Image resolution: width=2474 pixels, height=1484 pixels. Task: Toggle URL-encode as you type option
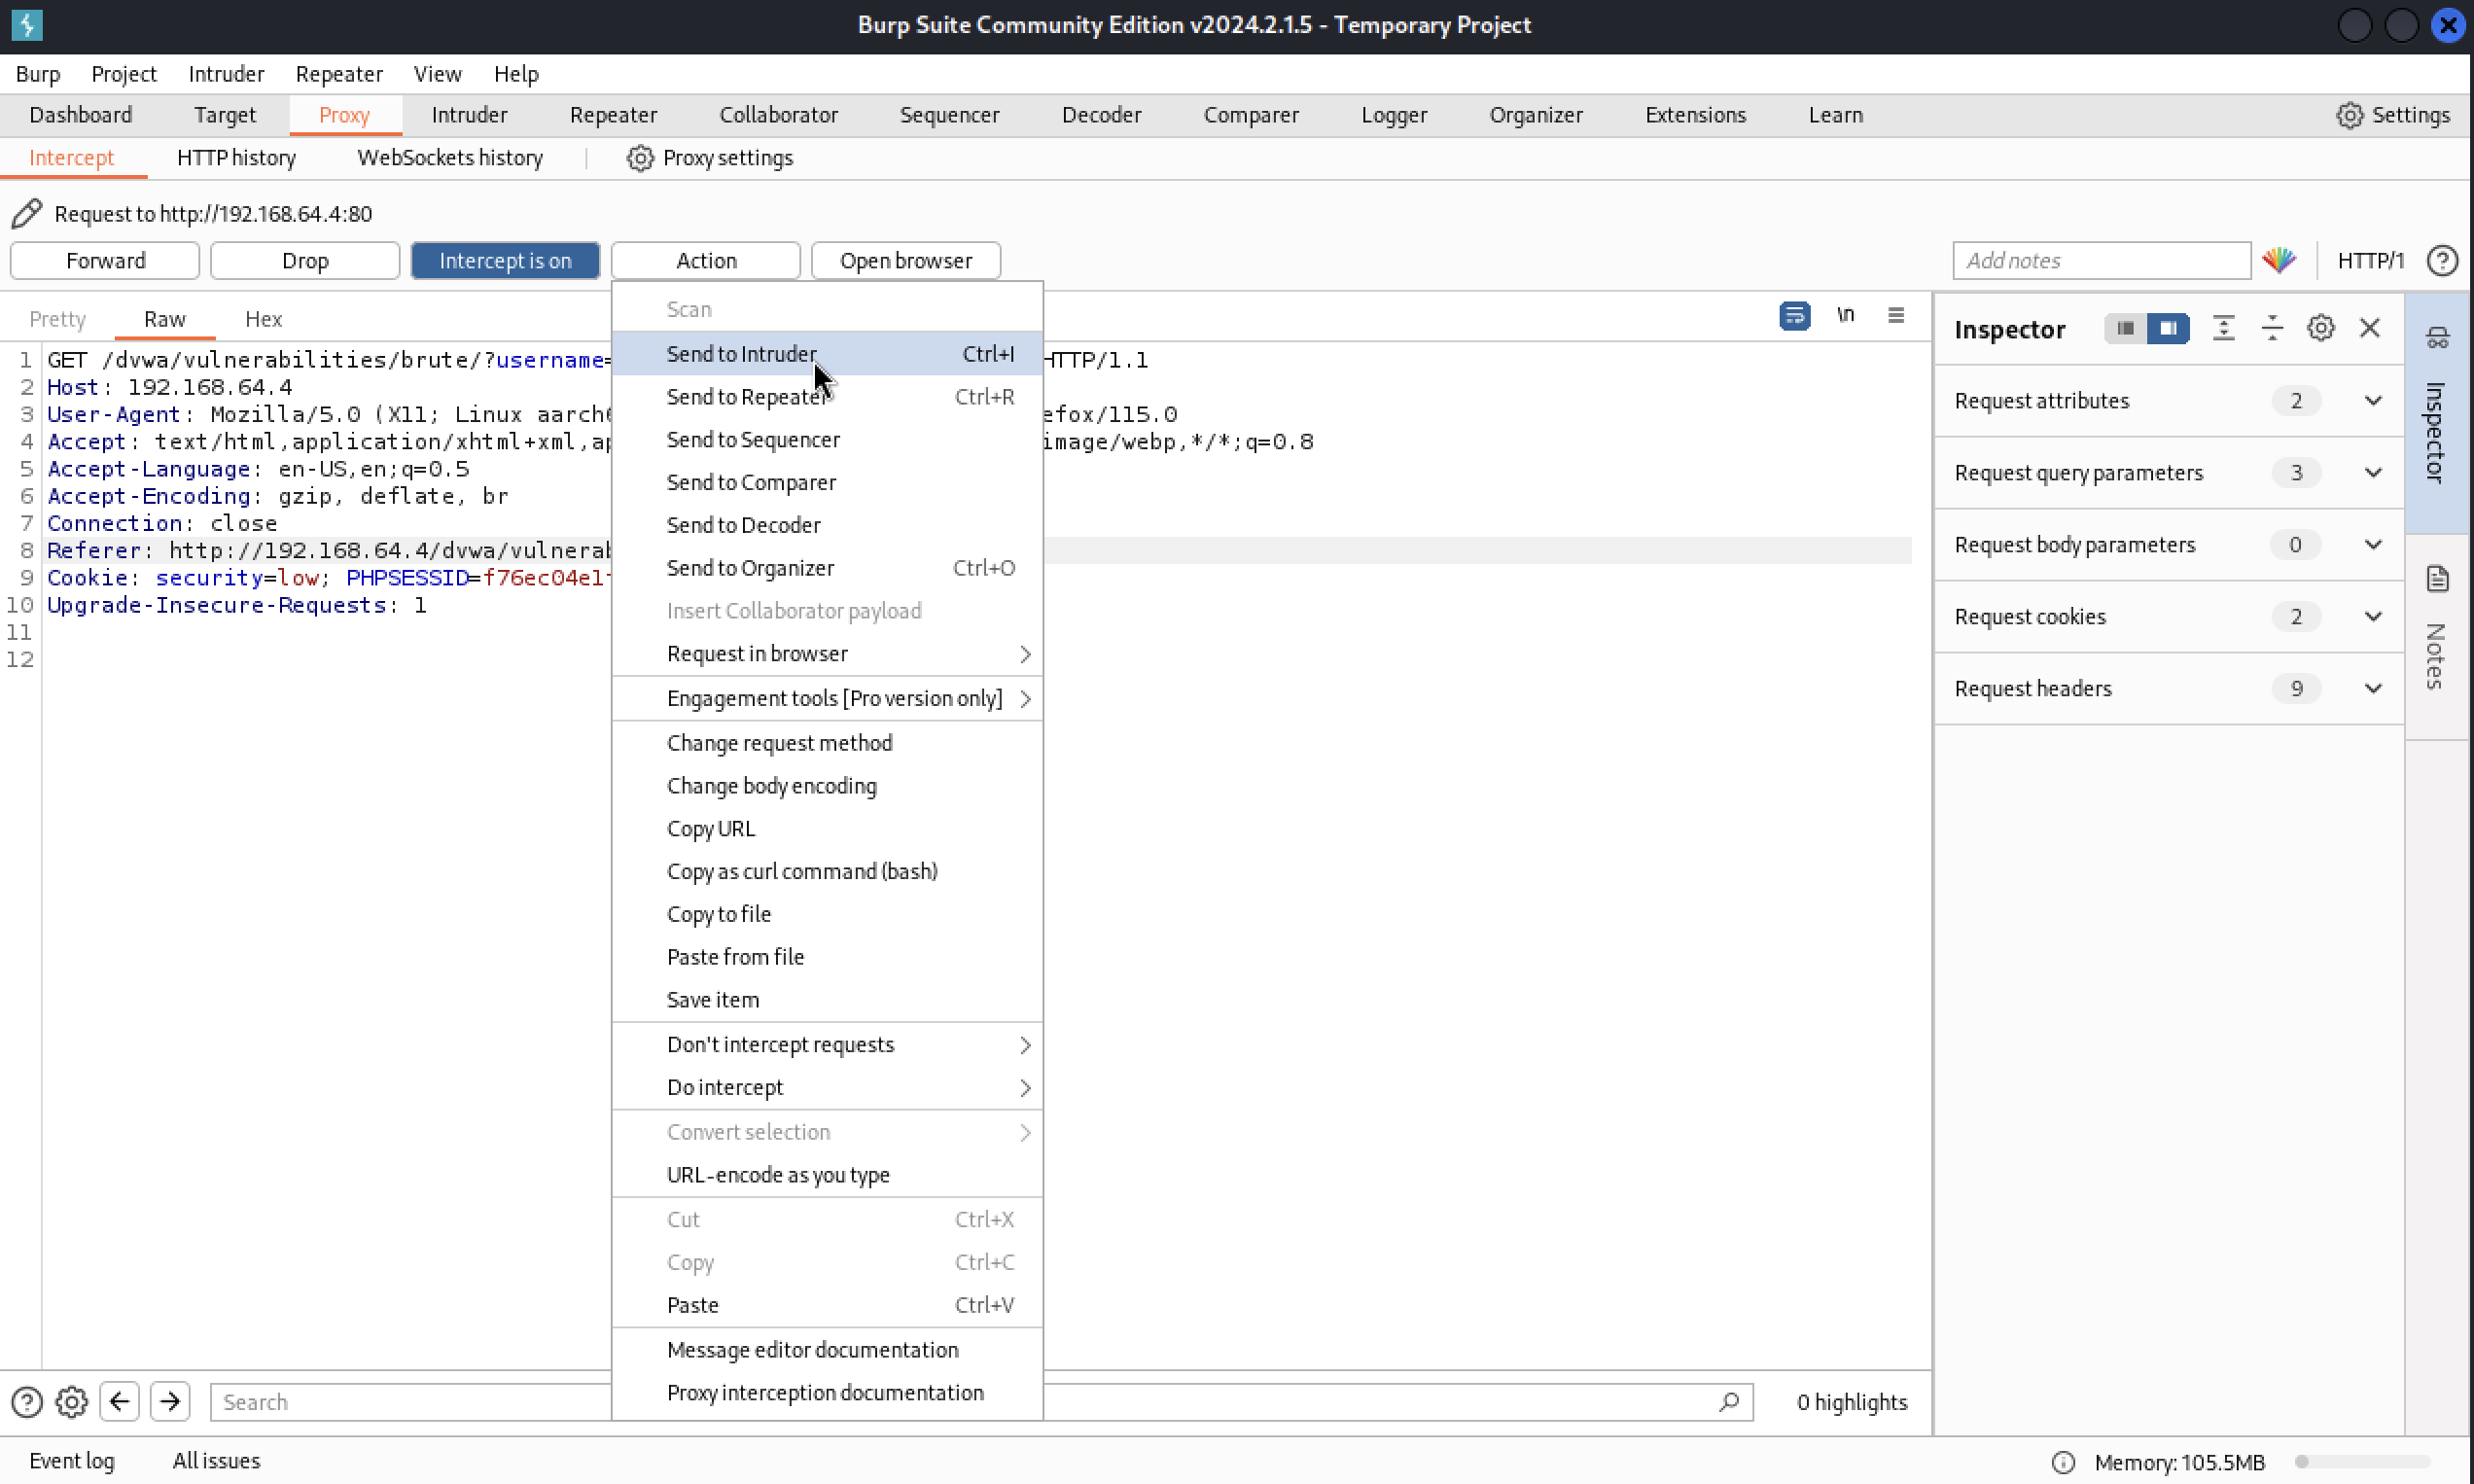pyautogui.click(x=827, y=1176)
